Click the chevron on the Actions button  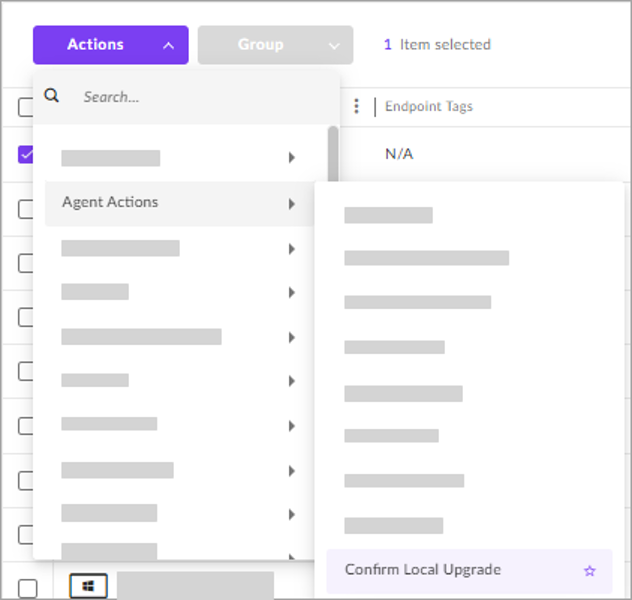[x=168, y=45]
